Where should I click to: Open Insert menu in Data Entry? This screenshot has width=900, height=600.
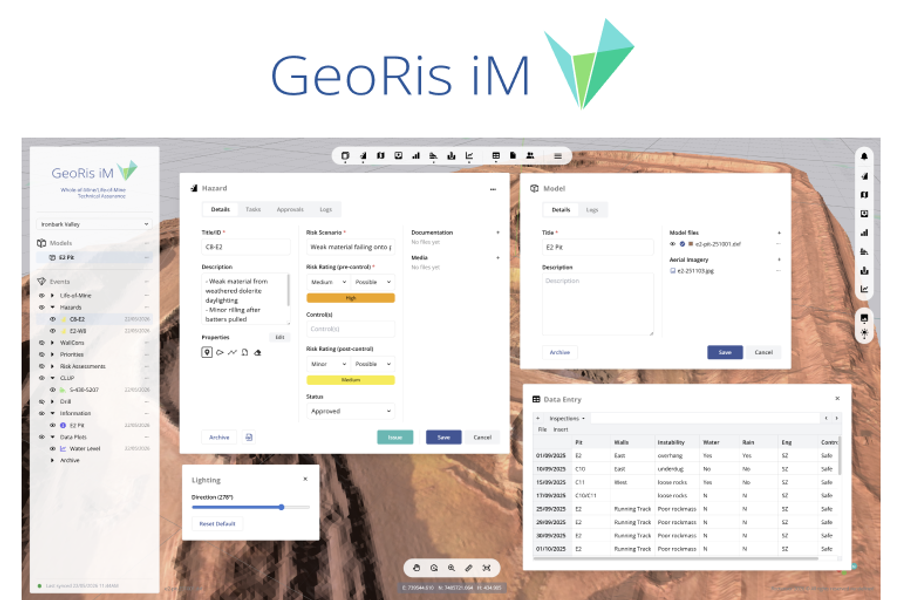(x=561, y=429)
